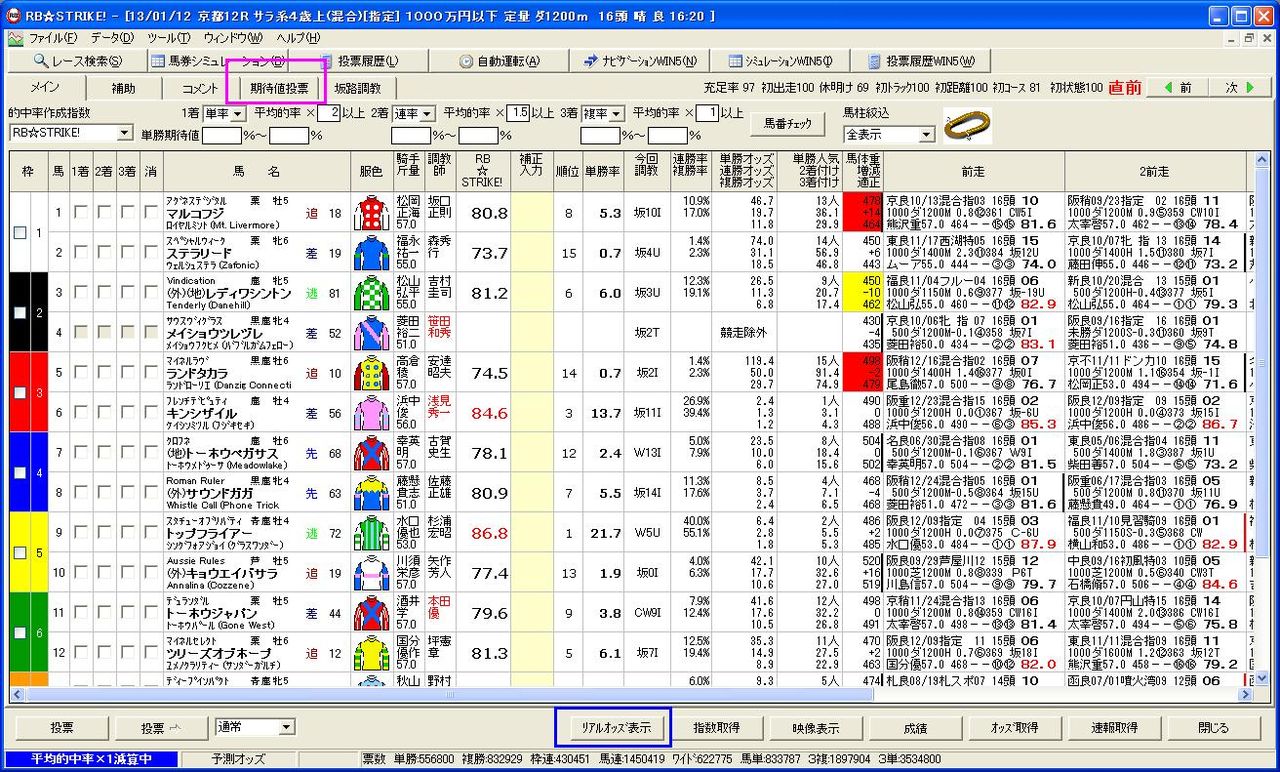Open the データ(D) menu

(112, 38)
